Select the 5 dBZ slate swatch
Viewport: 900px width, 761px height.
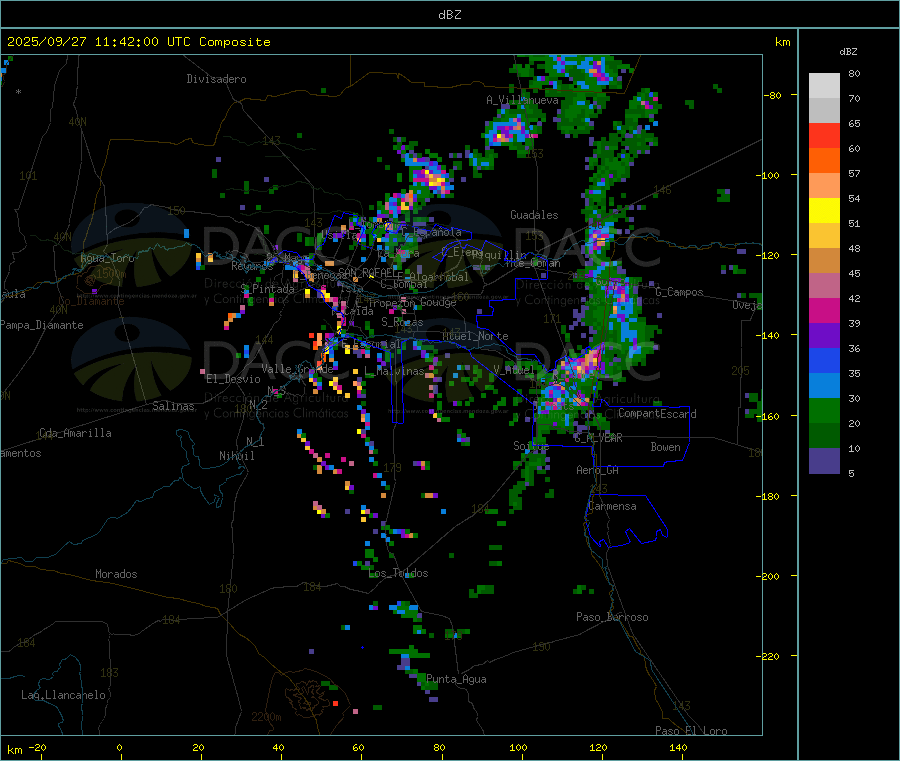coord(824,461)
